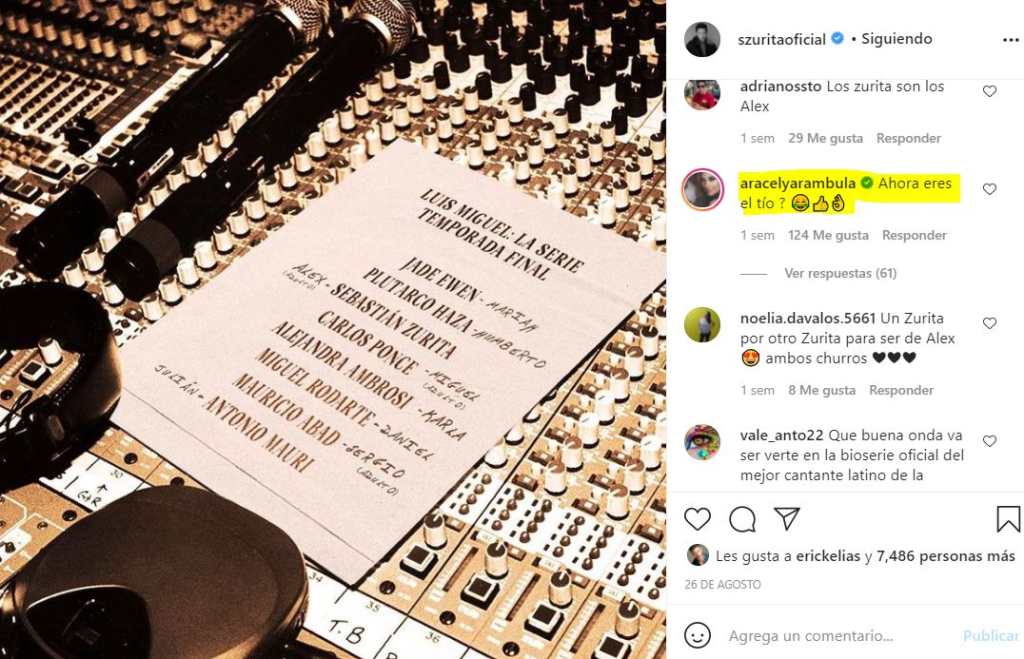Expand Ver respuestas (61) replies
1024x659 pixels.
click(x=840, y=273)
